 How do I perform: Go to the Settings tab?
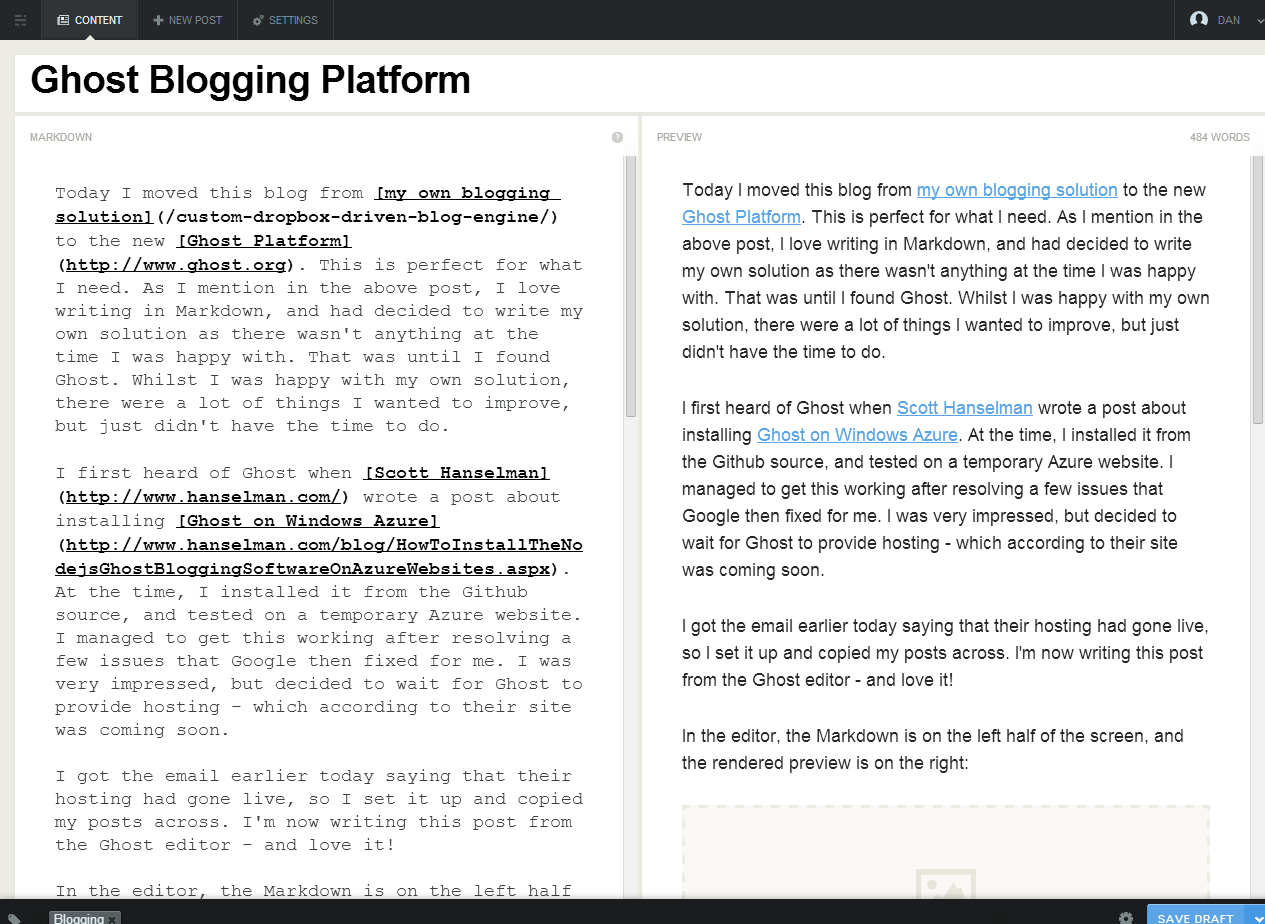point(285,20)
